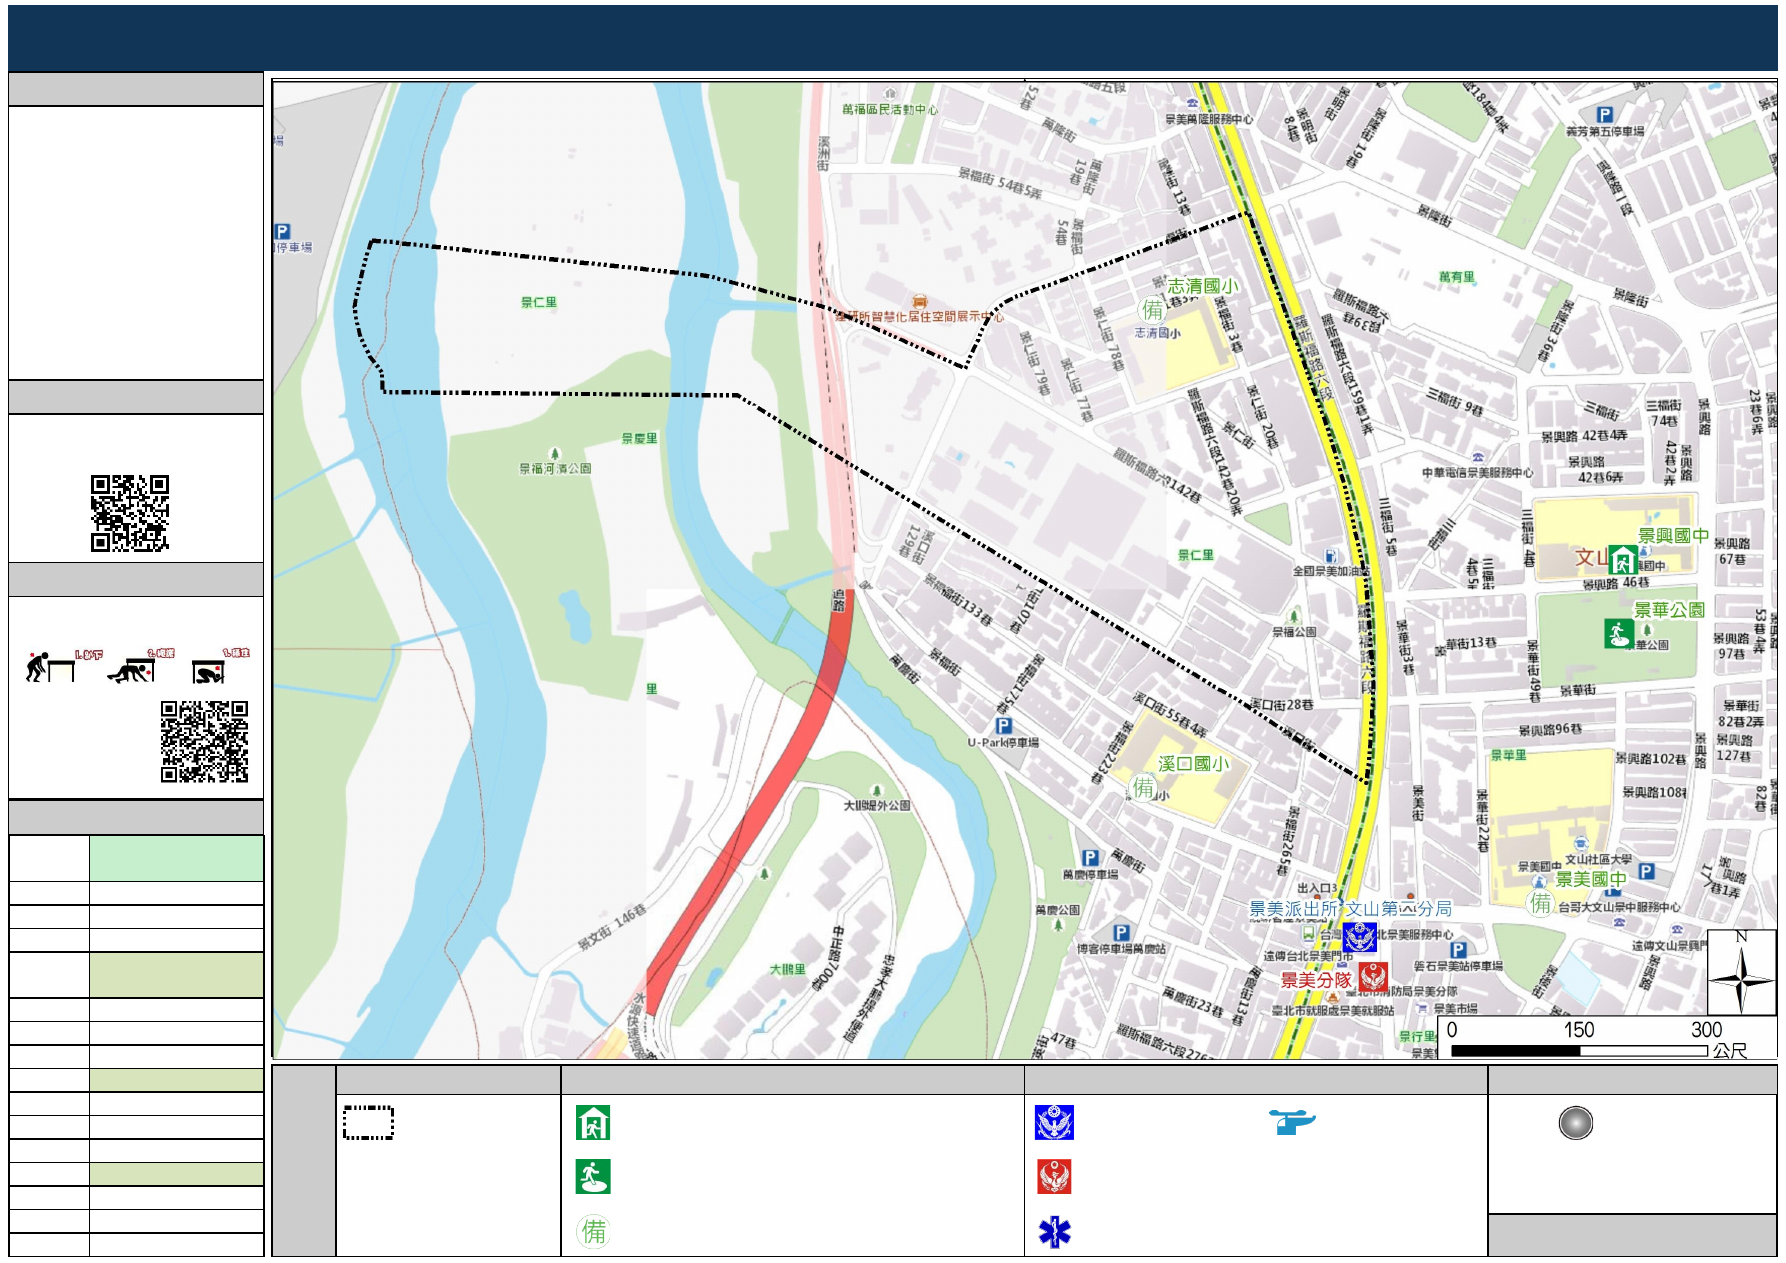Click the tall olive green cell in the left table
The image size is (1786, 1263).
click(x=176, y=975)
